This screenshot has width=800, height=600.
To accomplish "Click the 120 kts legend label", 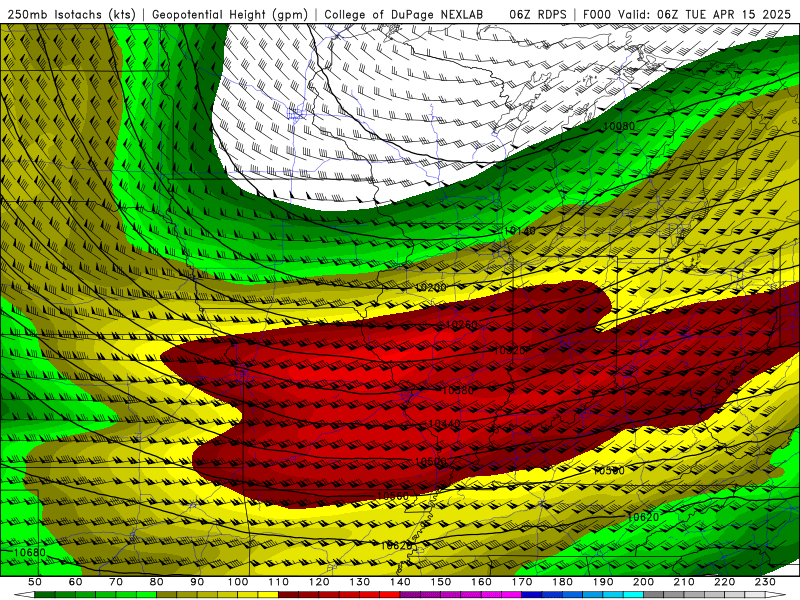I will [x=319, y=582].
